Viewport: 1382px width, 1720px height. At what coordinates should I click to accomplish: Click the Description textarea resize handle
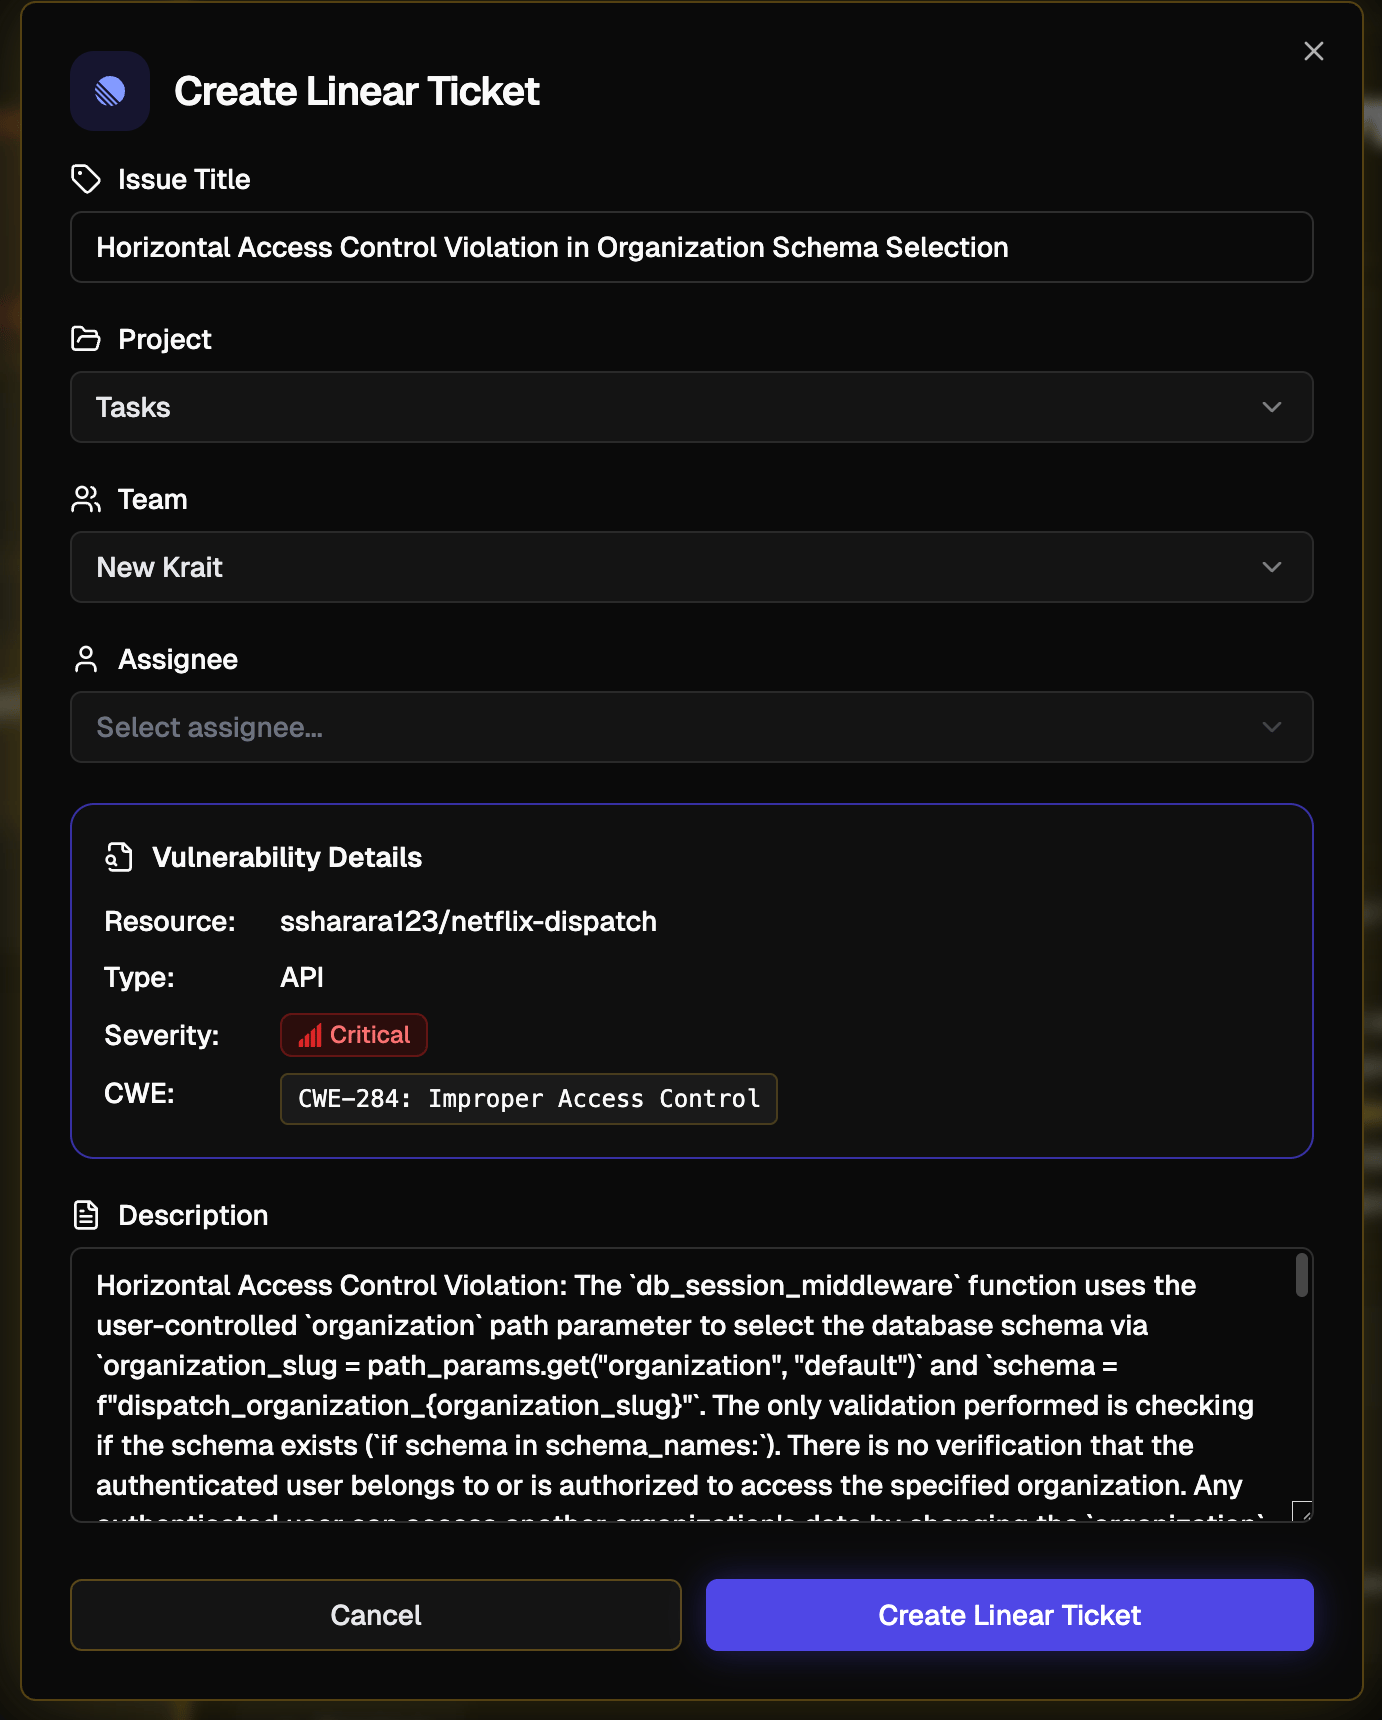click(1302, 1511)
